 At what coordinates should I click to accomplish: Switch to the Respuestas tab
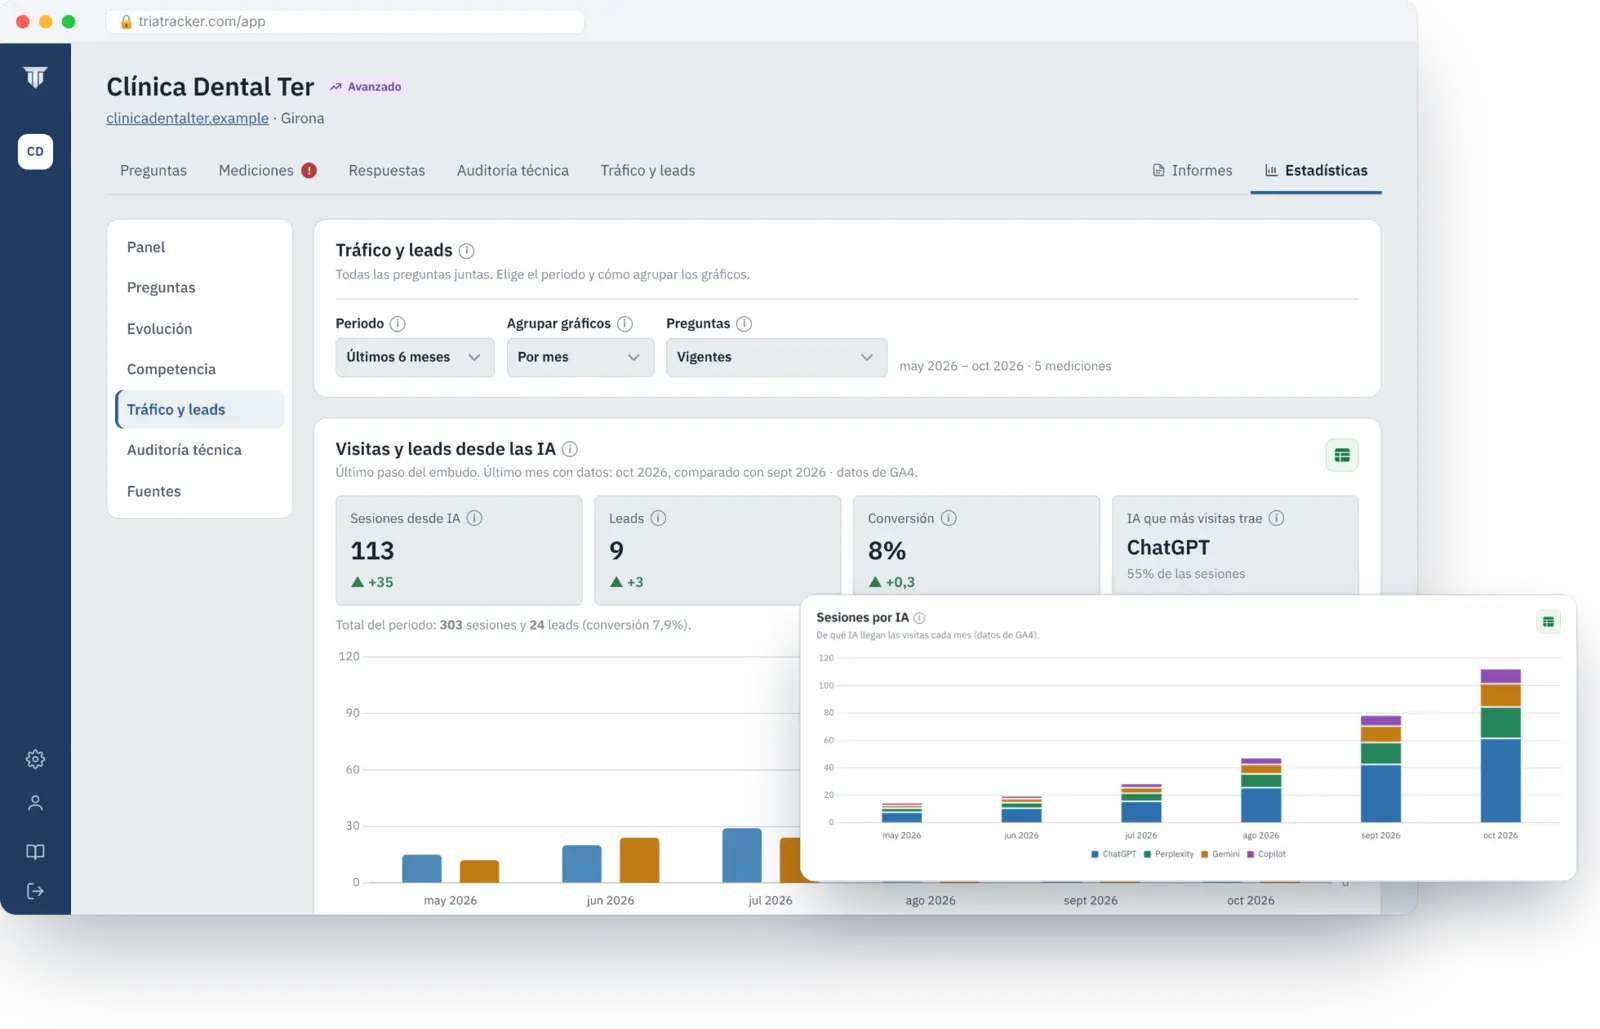387,170
